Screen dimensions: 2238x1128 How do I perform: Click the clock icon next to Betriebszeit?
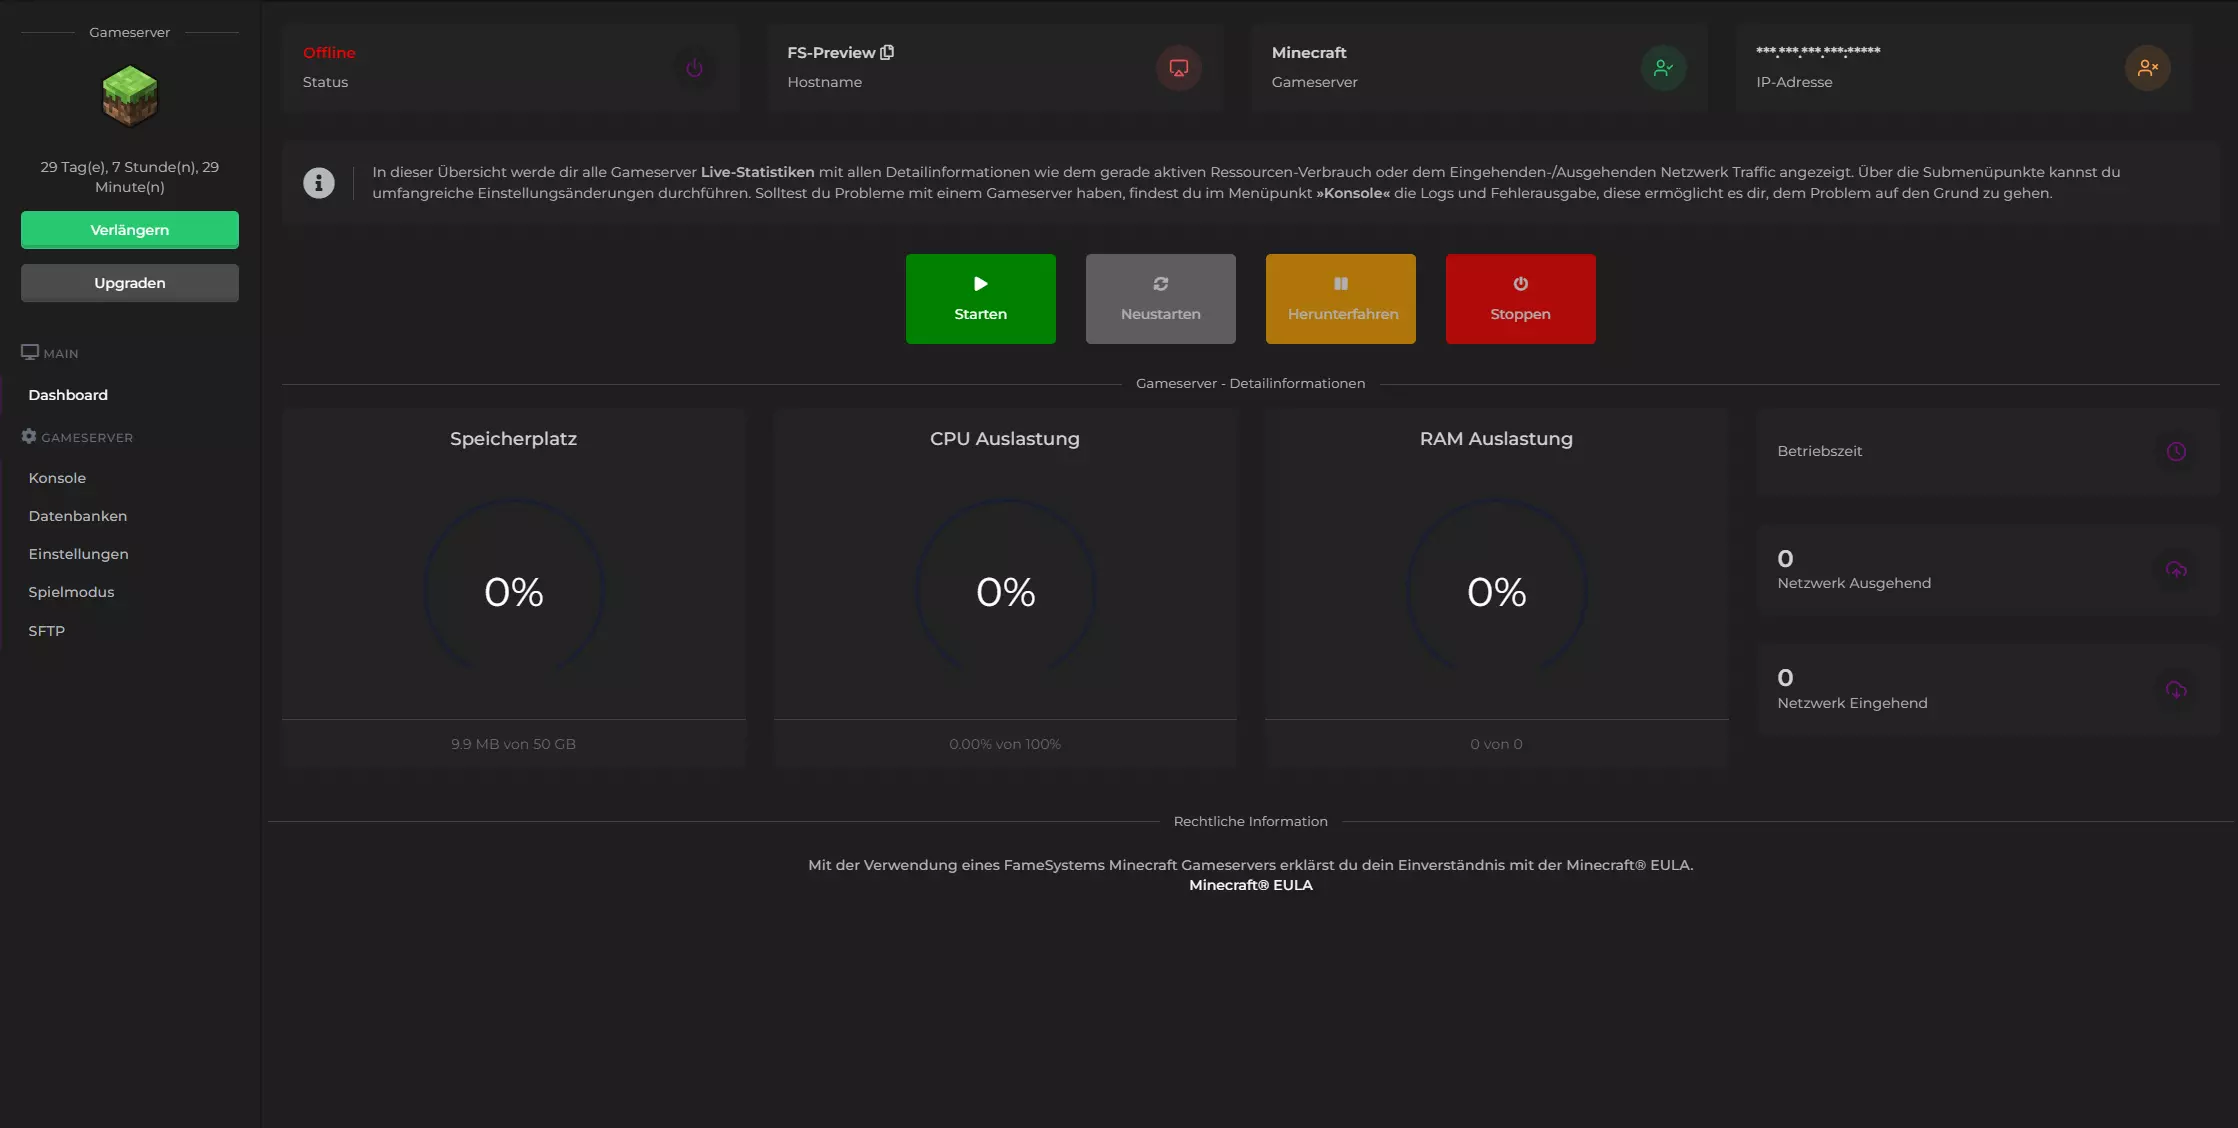(2176, 452)
